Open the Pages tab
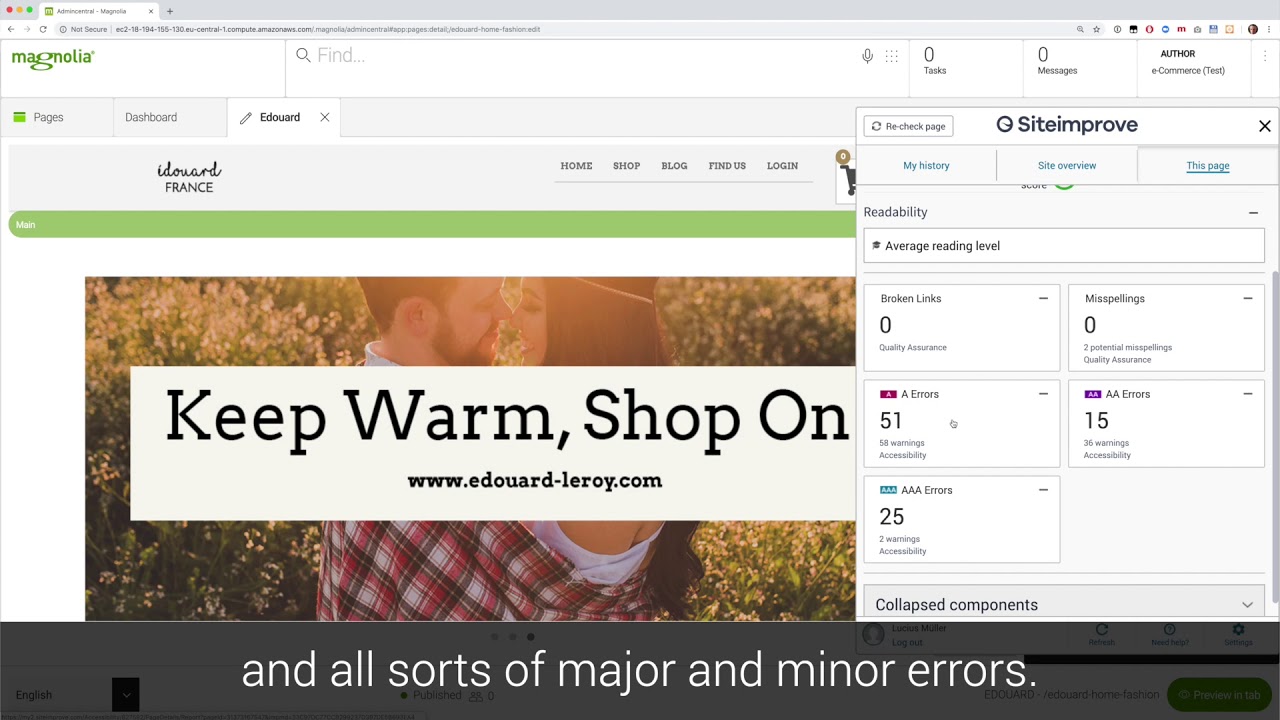Screen dimensions: 1280x720 click(x=57, y=117)
